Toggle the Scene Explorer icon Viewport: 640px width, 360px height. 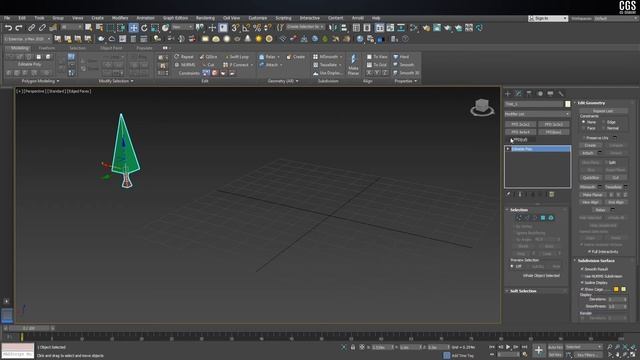(356, 28)
